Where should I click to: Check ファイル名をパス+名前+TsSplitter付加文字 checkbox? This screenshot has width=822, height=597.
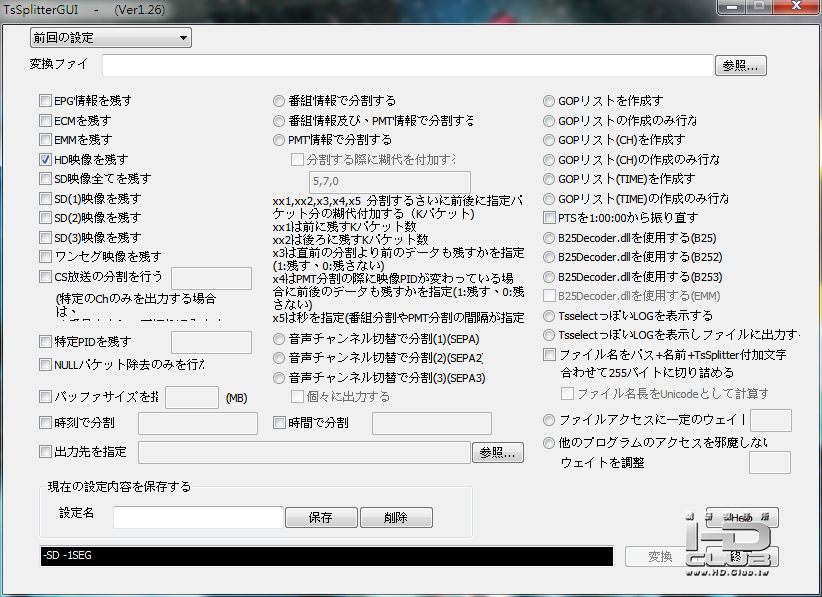click(x=549, y=355)
